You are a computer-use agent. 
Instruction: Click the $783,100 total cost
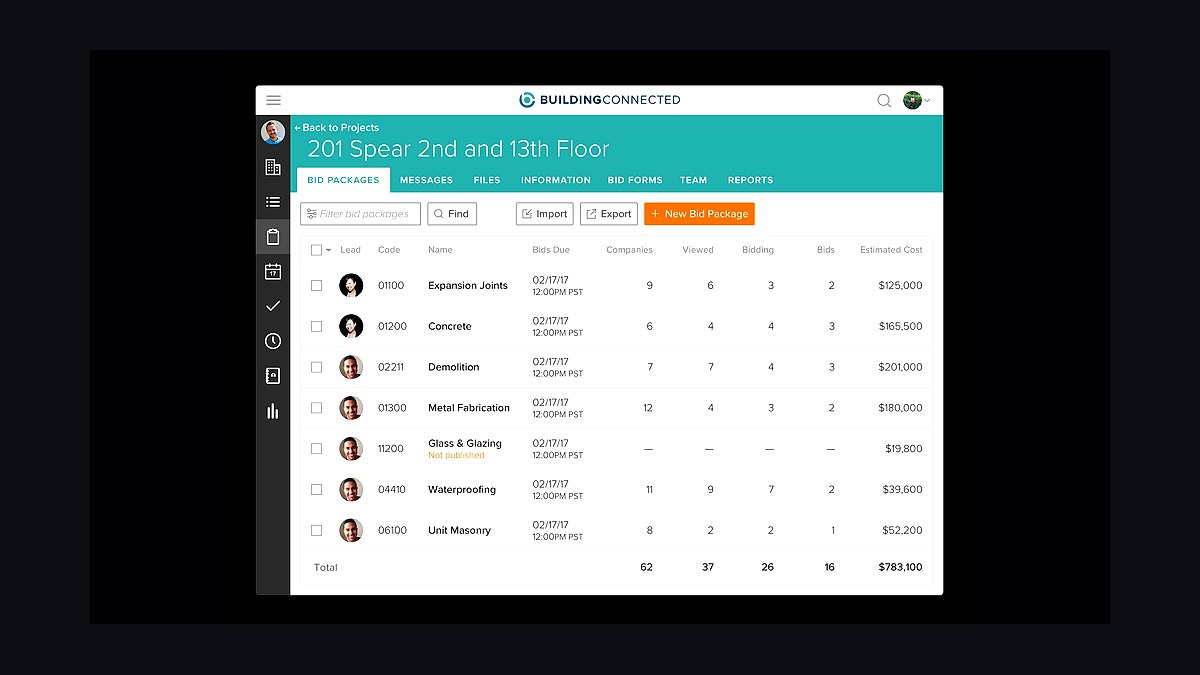coord(900,567)
